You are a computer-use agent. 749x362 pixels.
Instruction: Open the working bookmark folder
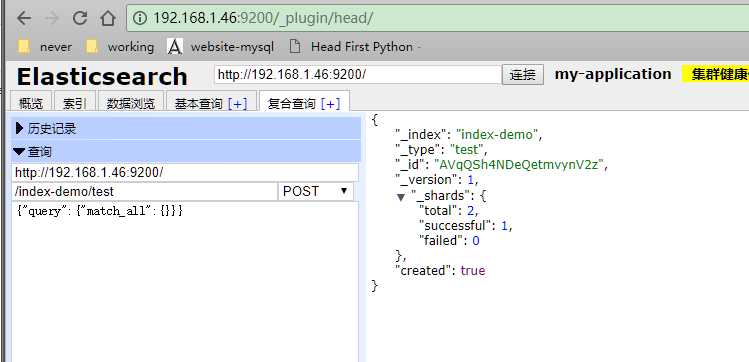120,47
